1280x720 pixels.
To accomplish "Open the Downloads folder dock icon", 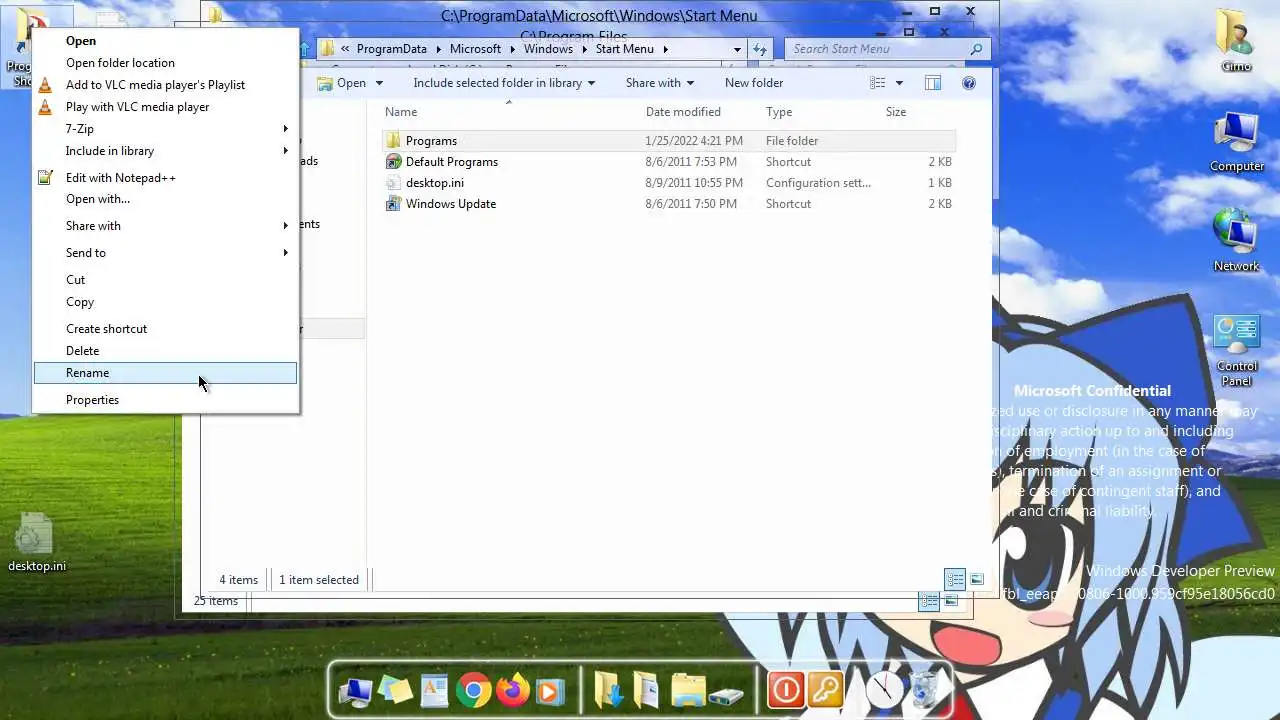I will point(607,690).
